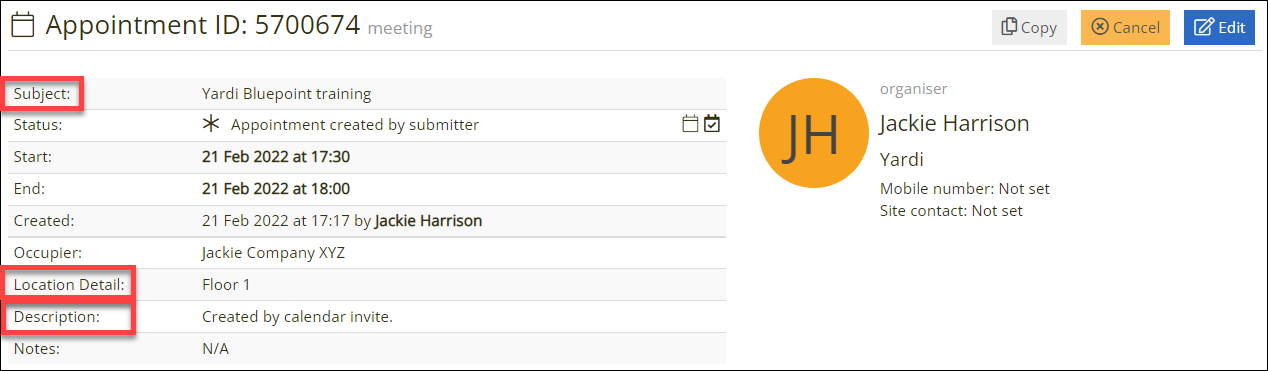Click the End date 21 Feb 2022 at 18:00
The image size is (1268, 371).
276,188
